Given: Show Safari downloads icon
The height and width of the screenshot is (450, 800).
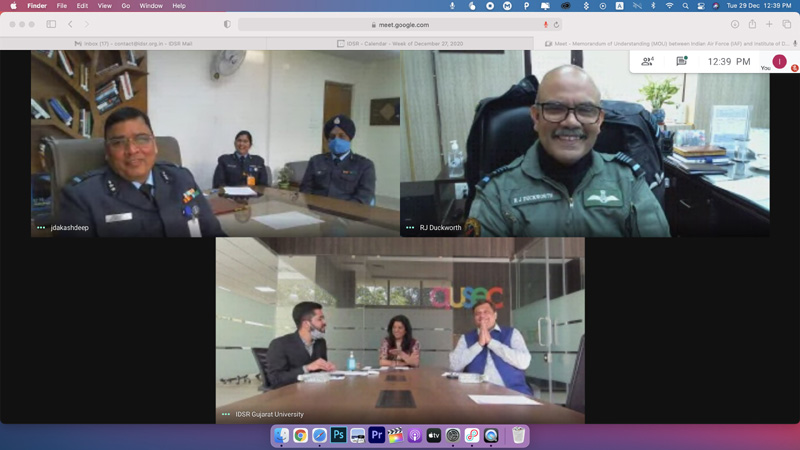Looking at the screenshot, I should pos(735,24).
